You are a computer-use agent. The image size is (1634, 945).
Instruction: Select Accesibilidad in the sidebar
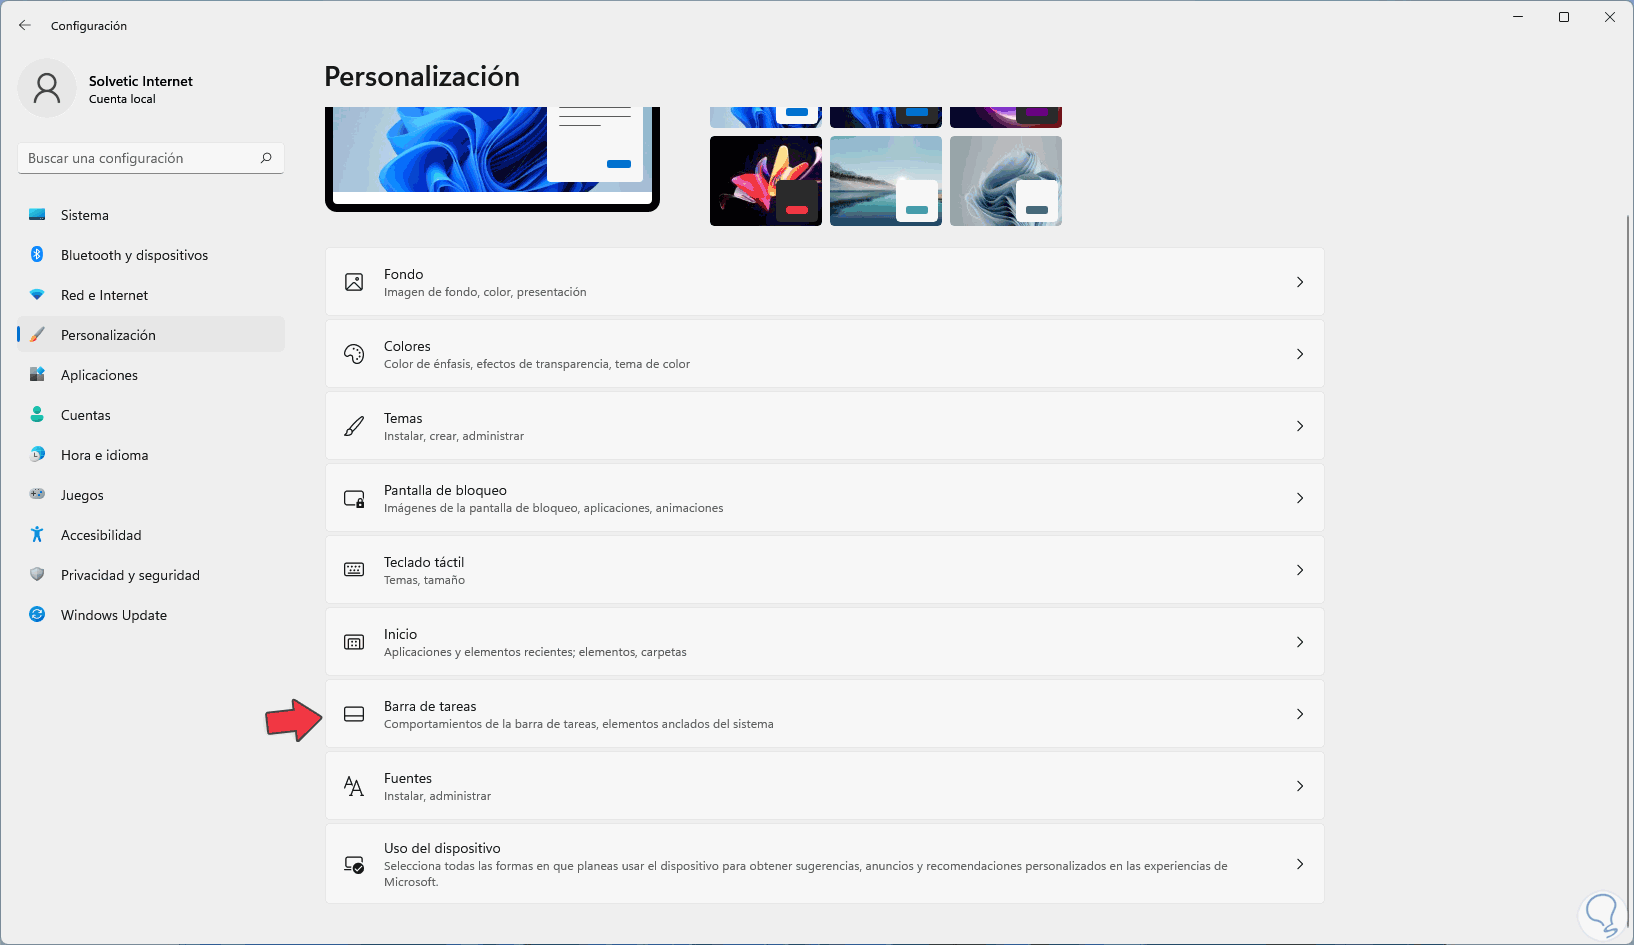(x=151, y=535)
